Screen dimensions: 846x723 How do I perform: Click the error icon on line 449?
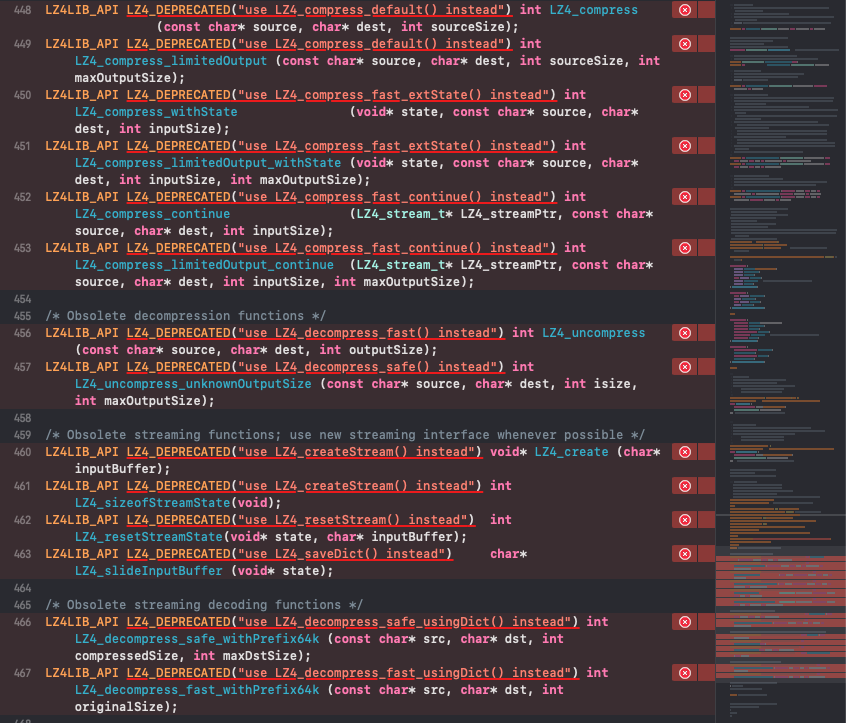pos(685,44)
